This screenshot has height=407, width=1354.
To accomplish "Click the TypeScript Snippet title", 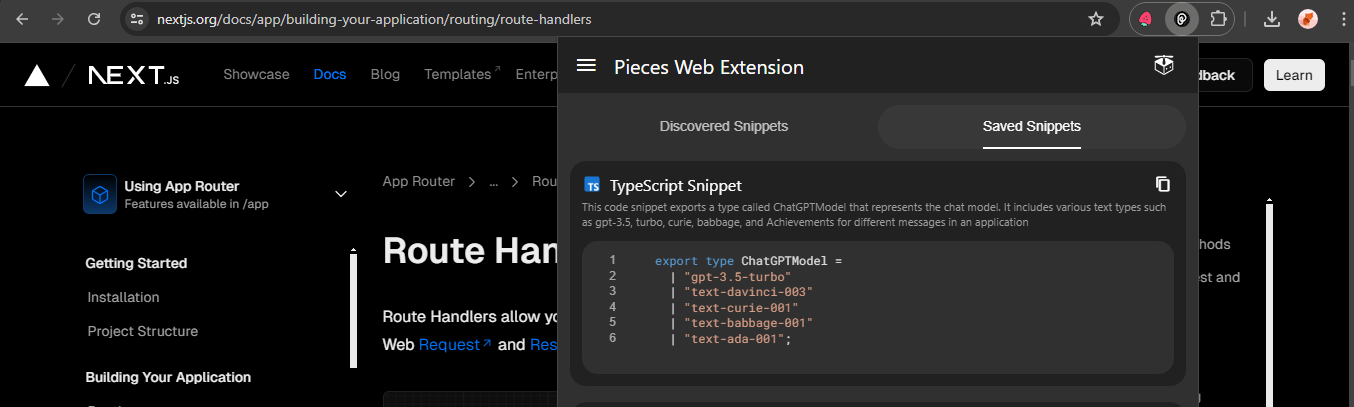I will [676, 185].
